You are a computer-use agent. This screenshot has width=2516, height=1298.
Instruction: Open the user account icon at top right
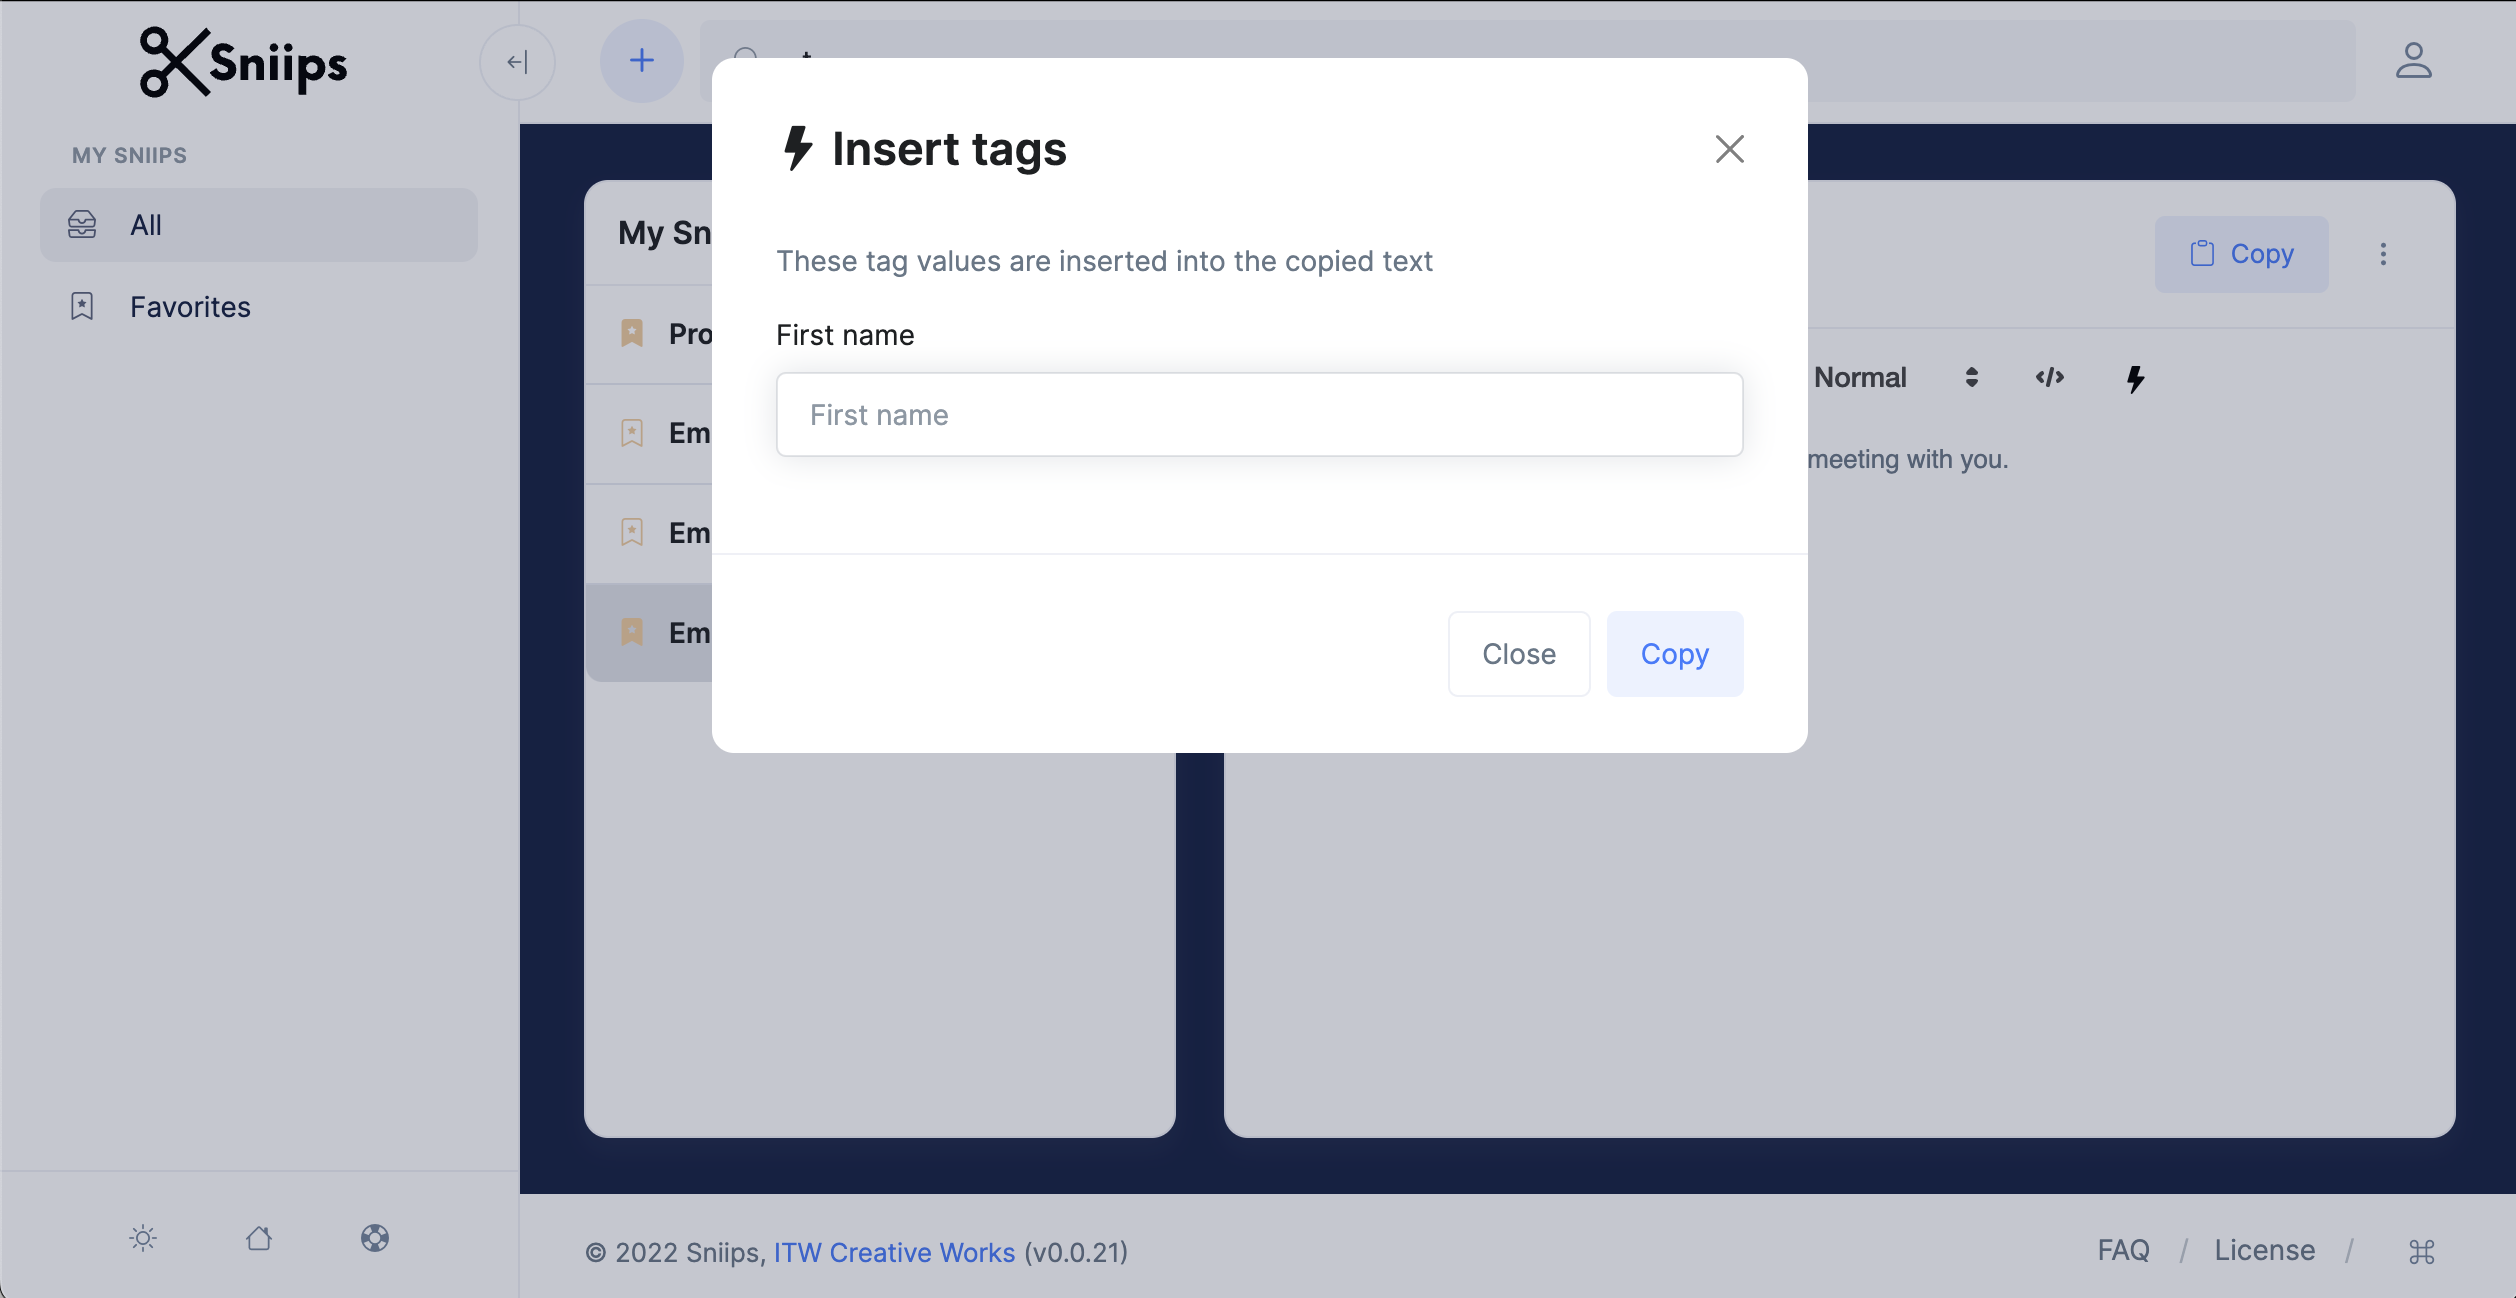(2415, 61)
